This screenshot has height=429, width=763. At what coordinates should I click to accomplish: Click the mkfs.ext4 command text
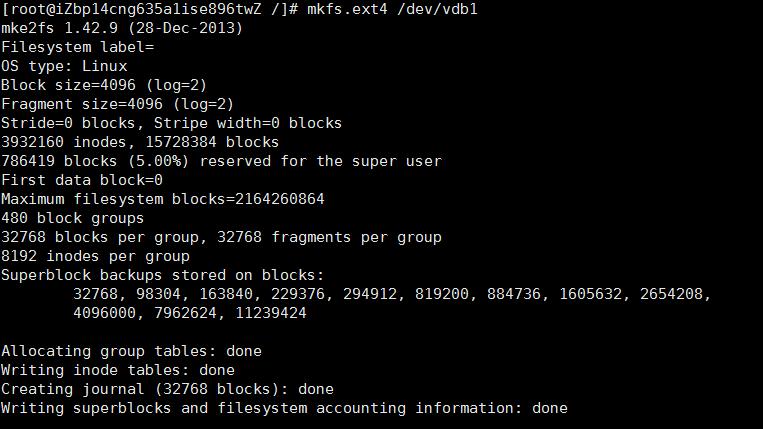coord(347,9)
